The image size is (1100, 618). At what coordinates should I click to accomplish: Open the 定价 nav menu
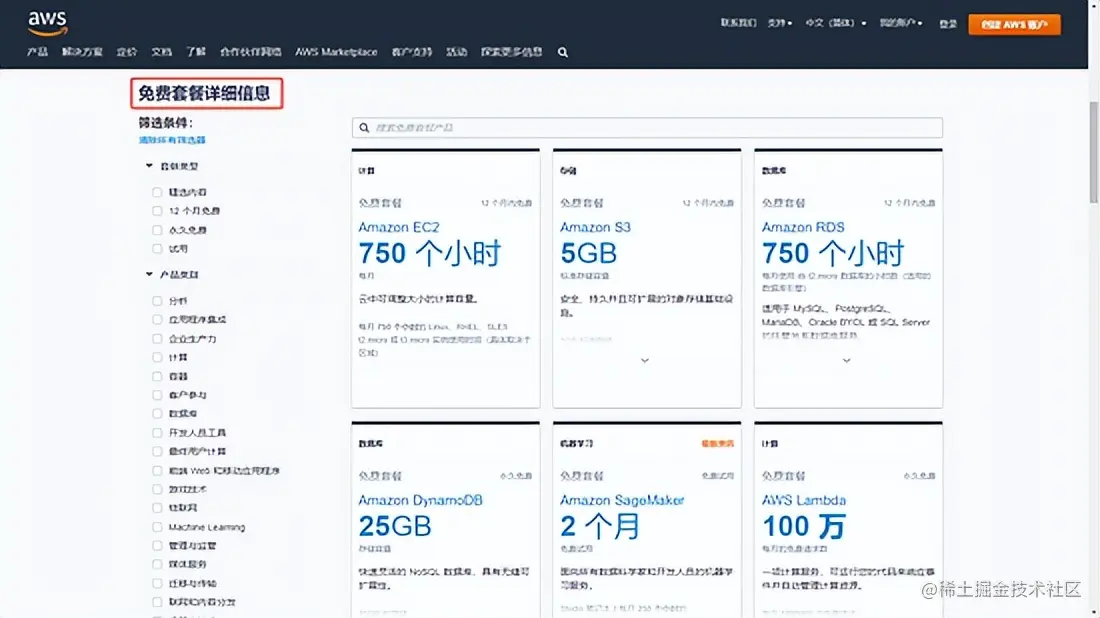[127, 52]
